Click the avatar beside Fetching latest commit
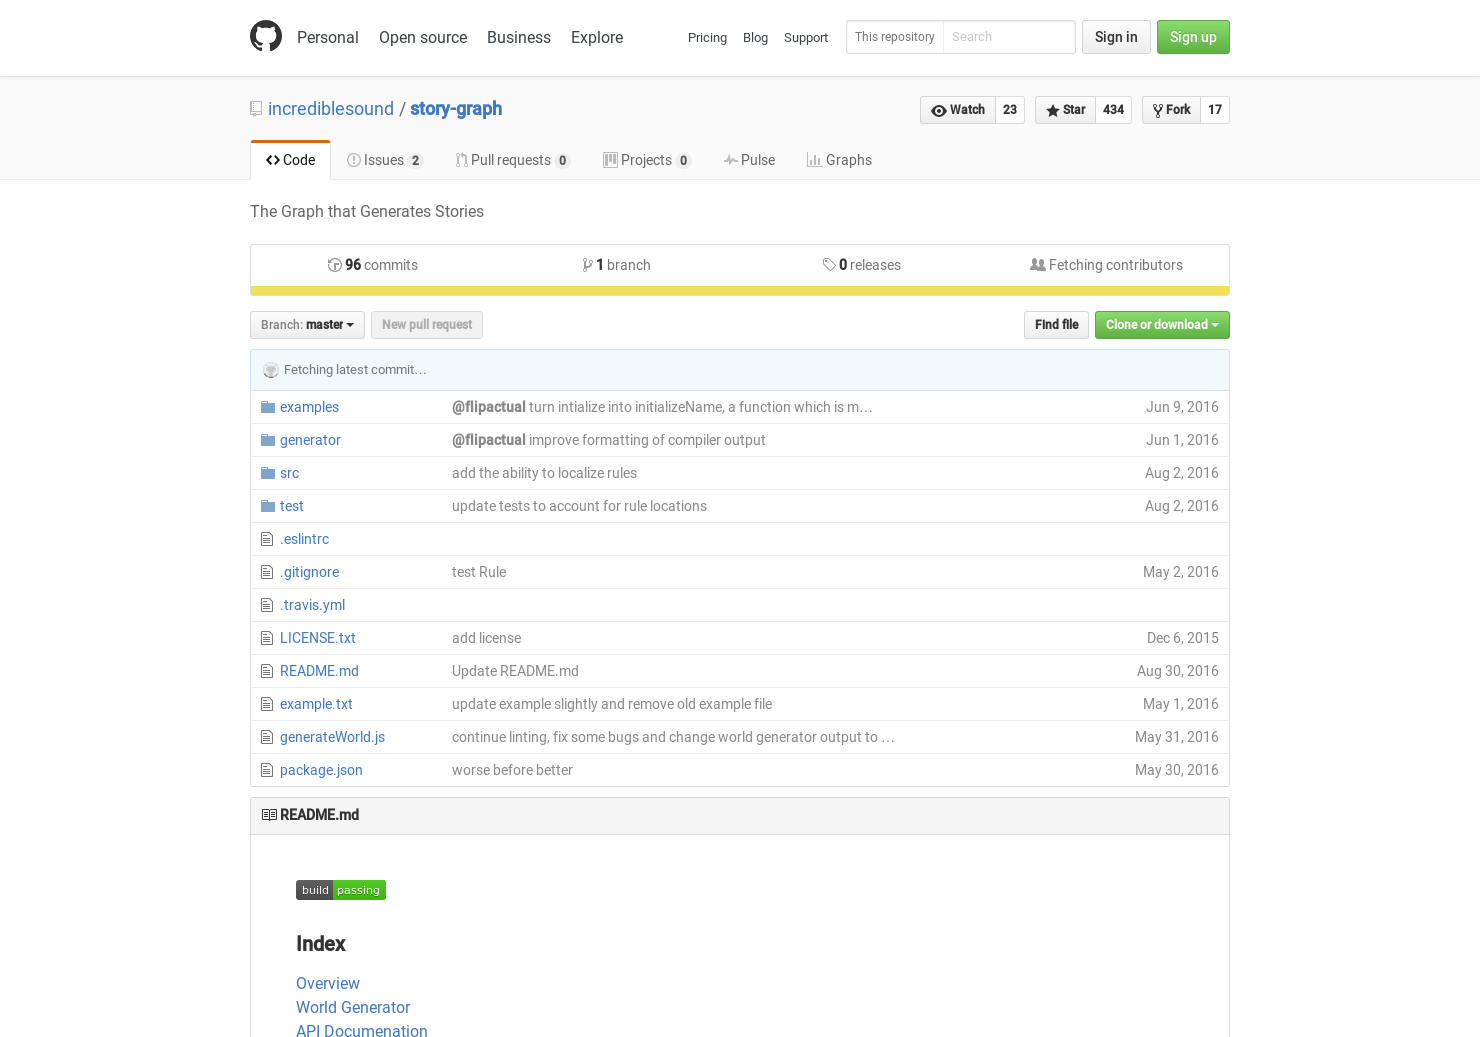Viewport: 1480px width, 1037px height. 271,370
